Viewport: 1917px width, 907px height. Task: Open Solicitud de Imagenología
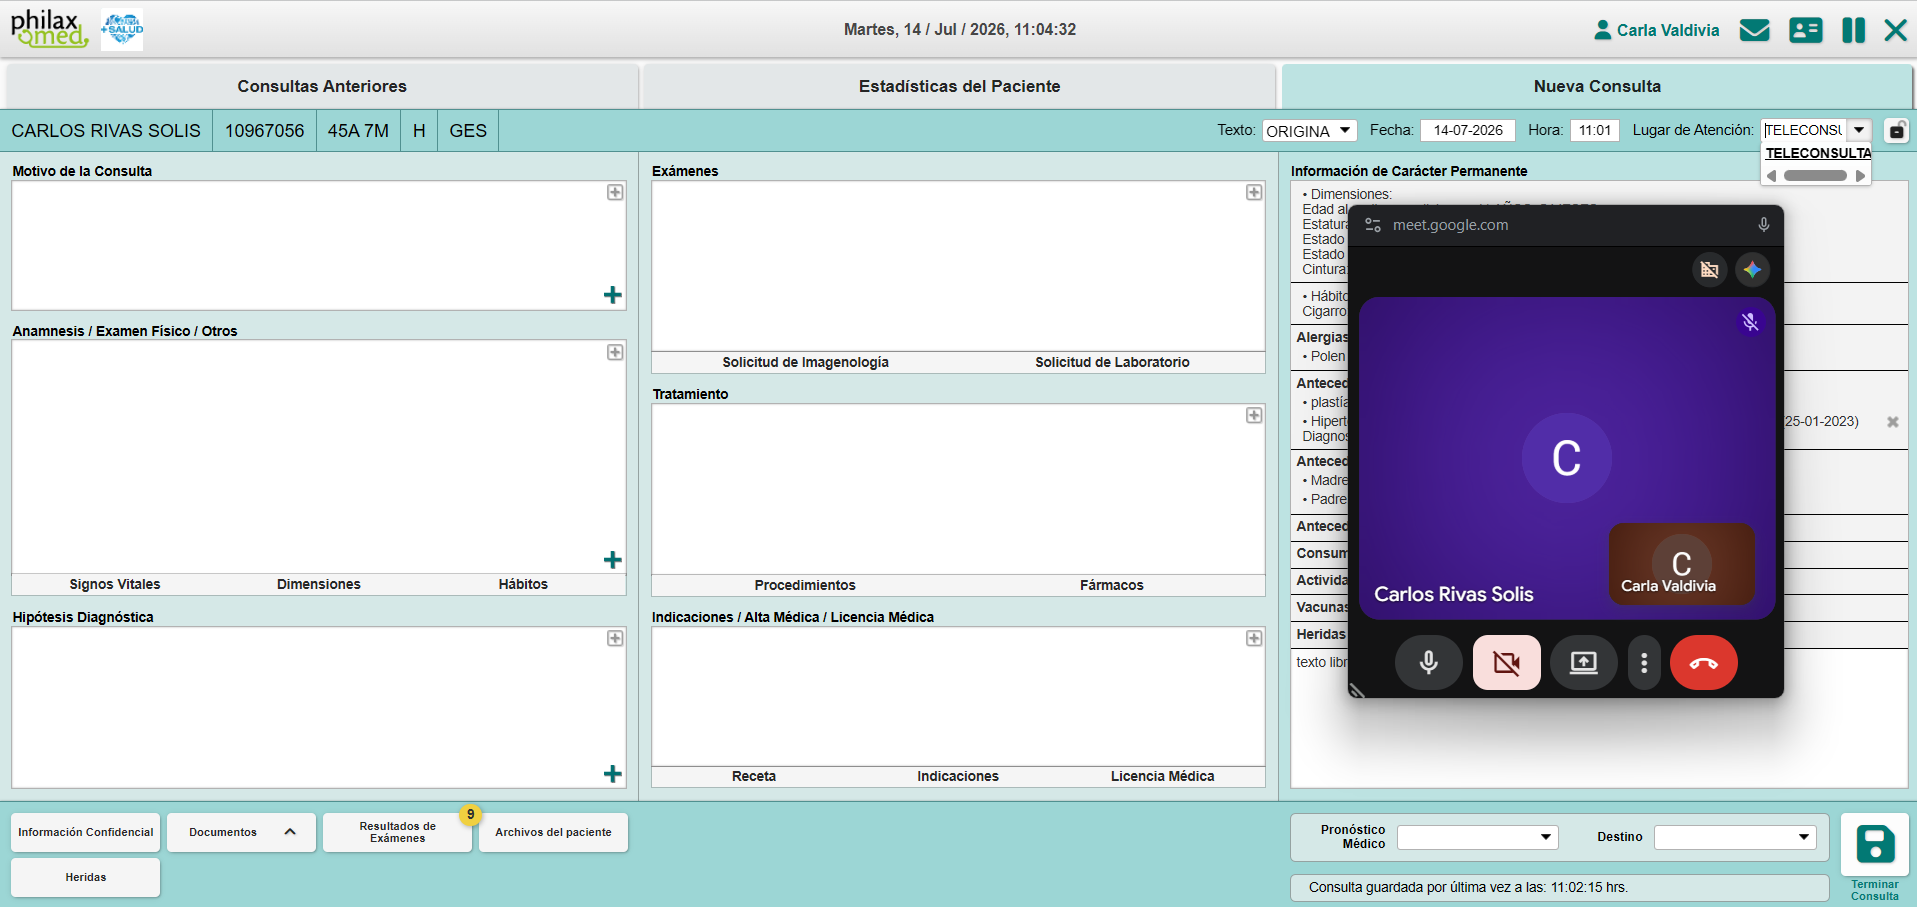pos(805,362)
